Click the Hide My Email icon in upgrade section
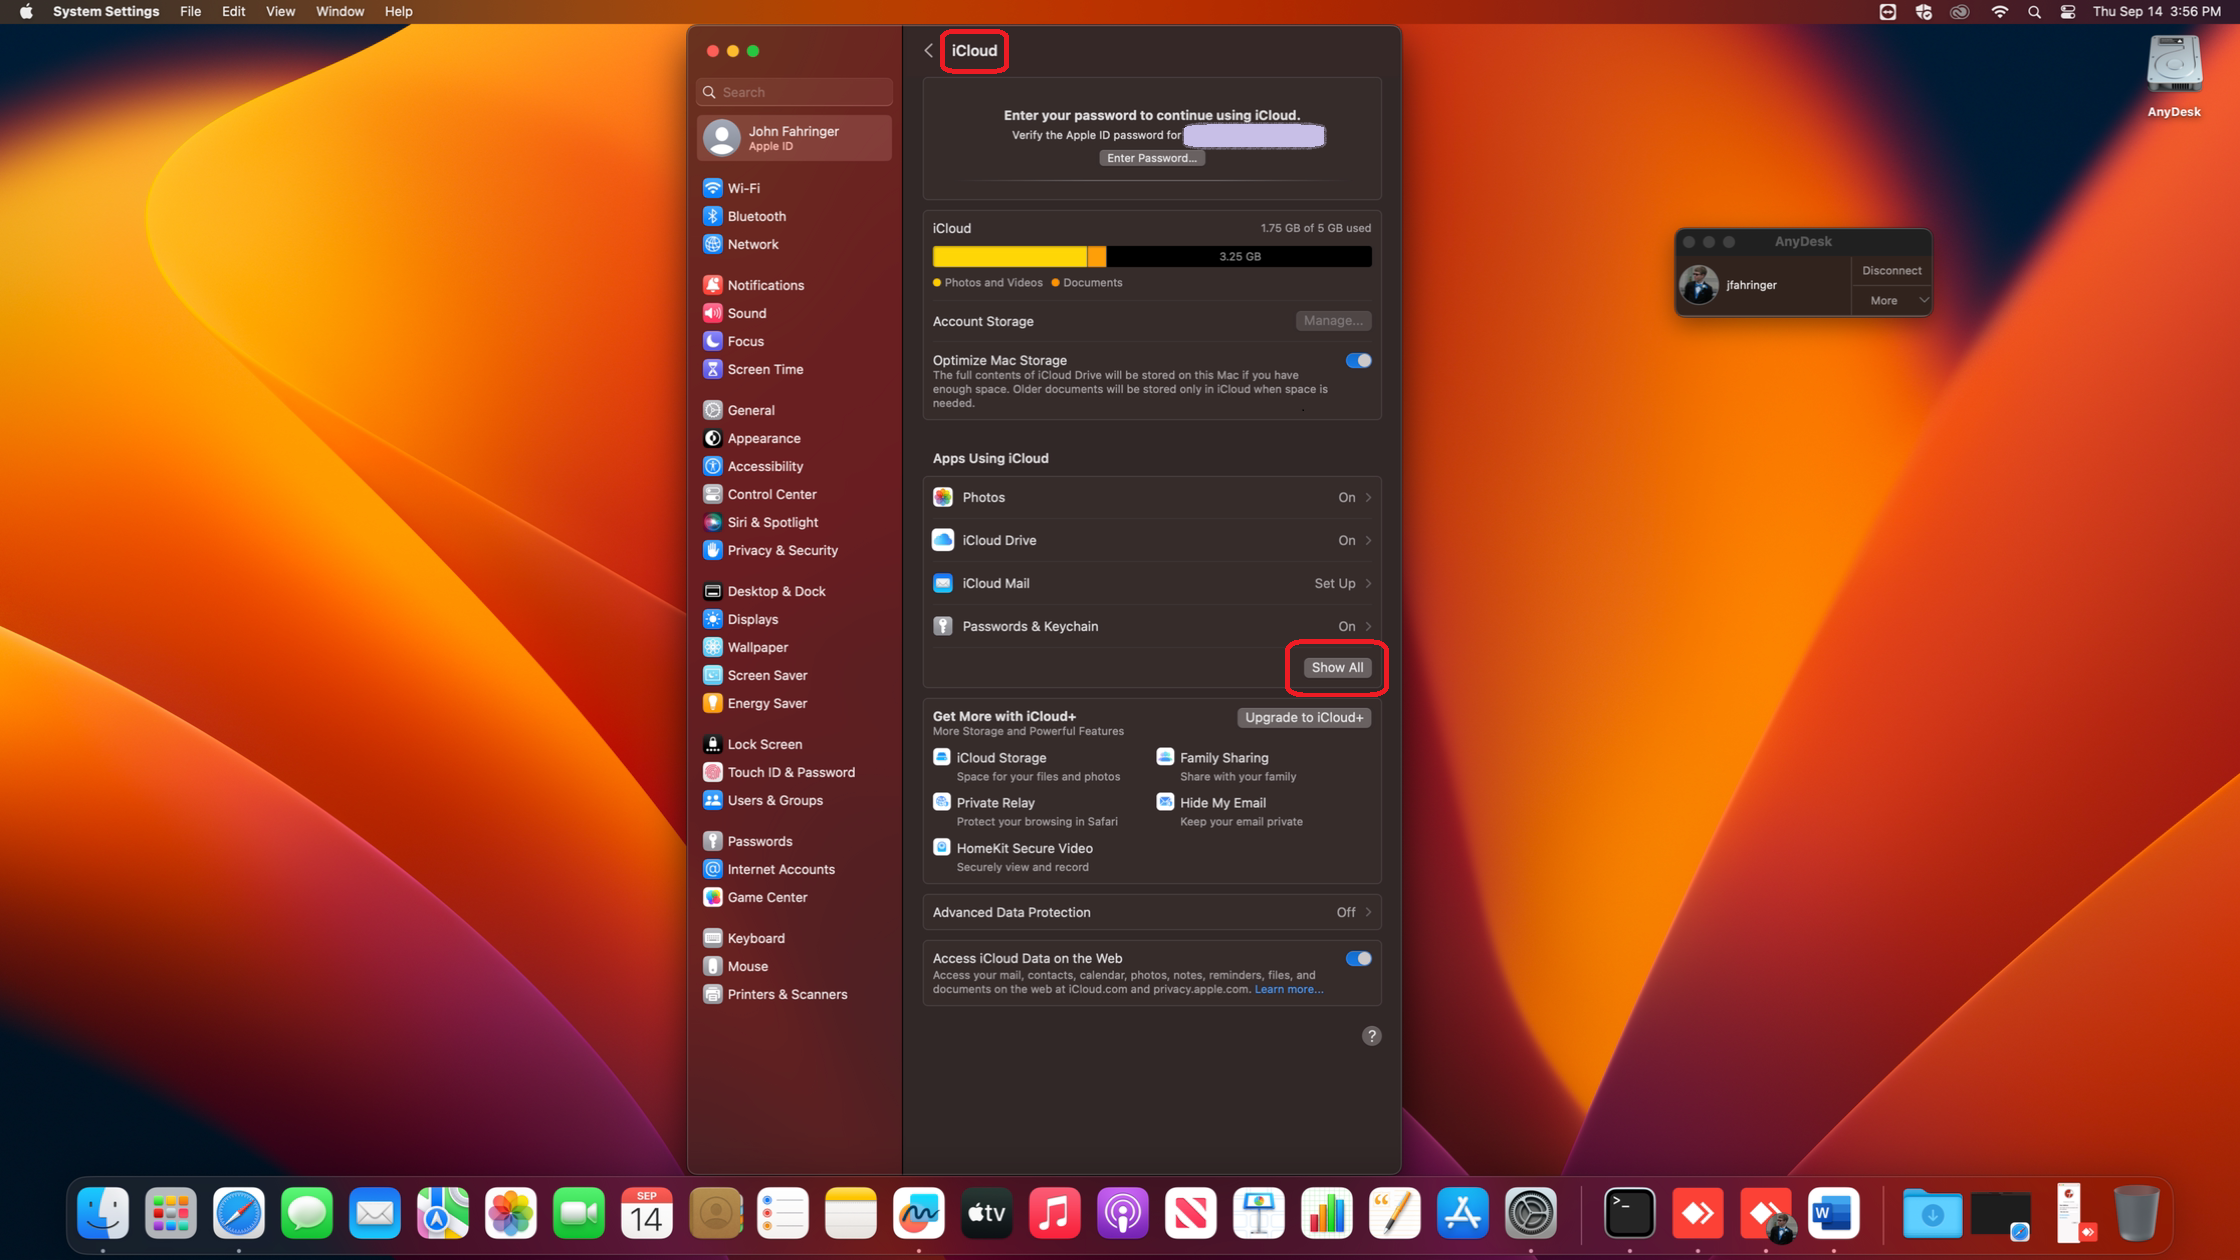The height and width of the screenshot is (1260, 2240). pos(1165,802)
